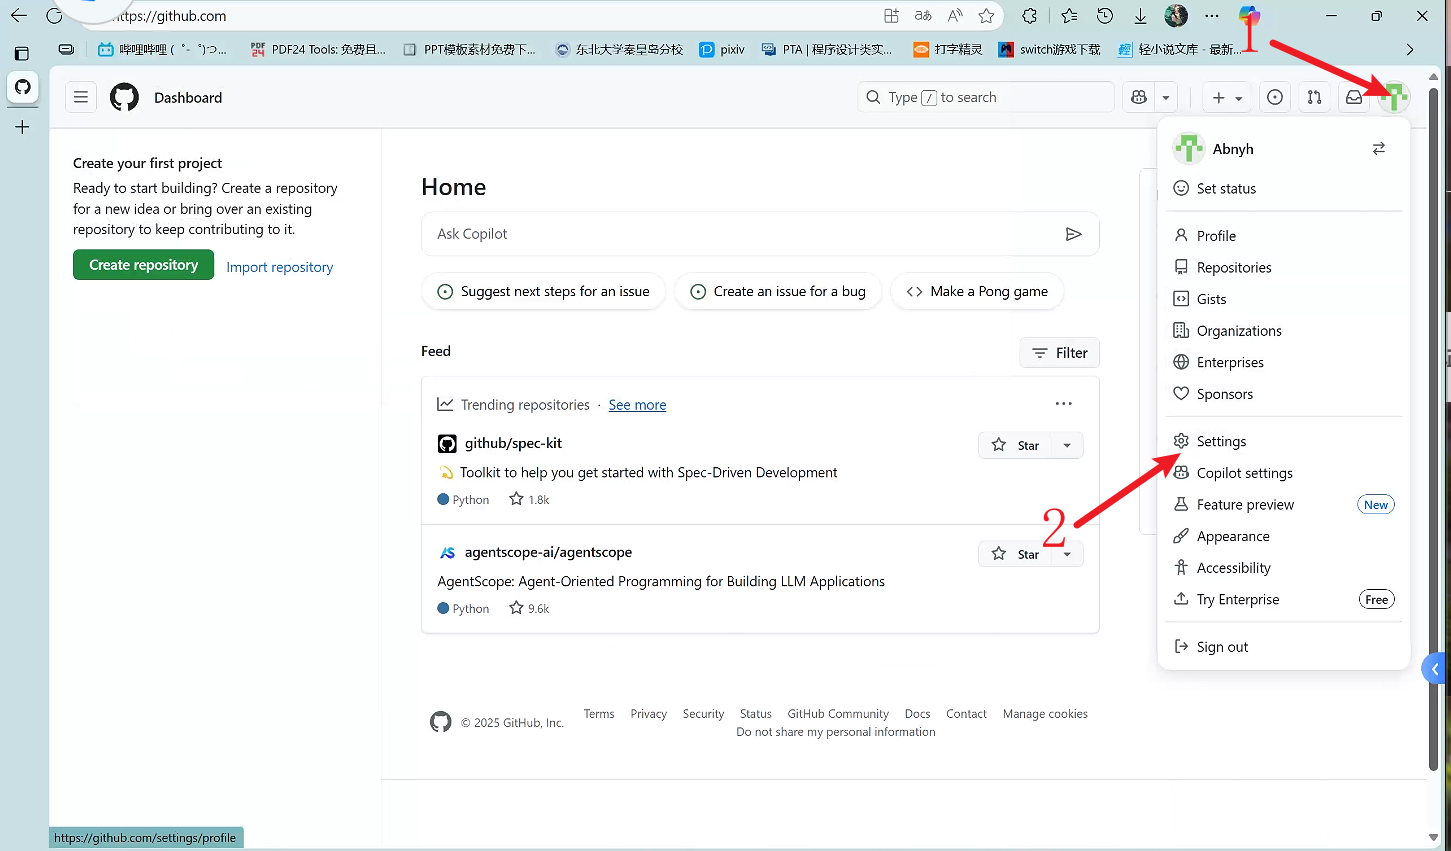Open Repositories from the user menu
Screen dimensions: 1451x851
tap(1284, 268)
